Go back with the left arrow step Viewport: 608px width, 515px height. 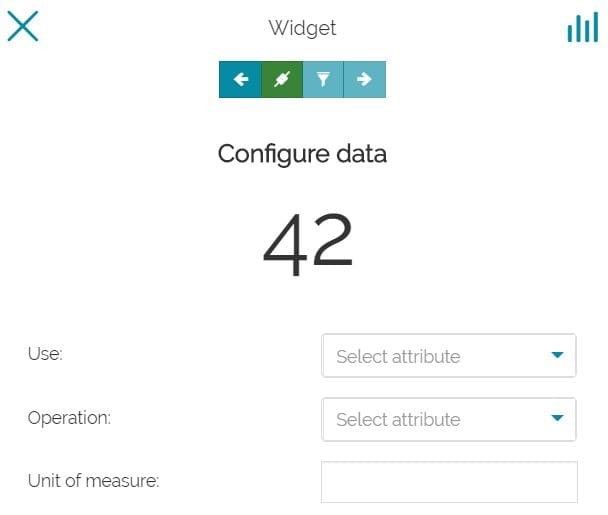(240, 80)
